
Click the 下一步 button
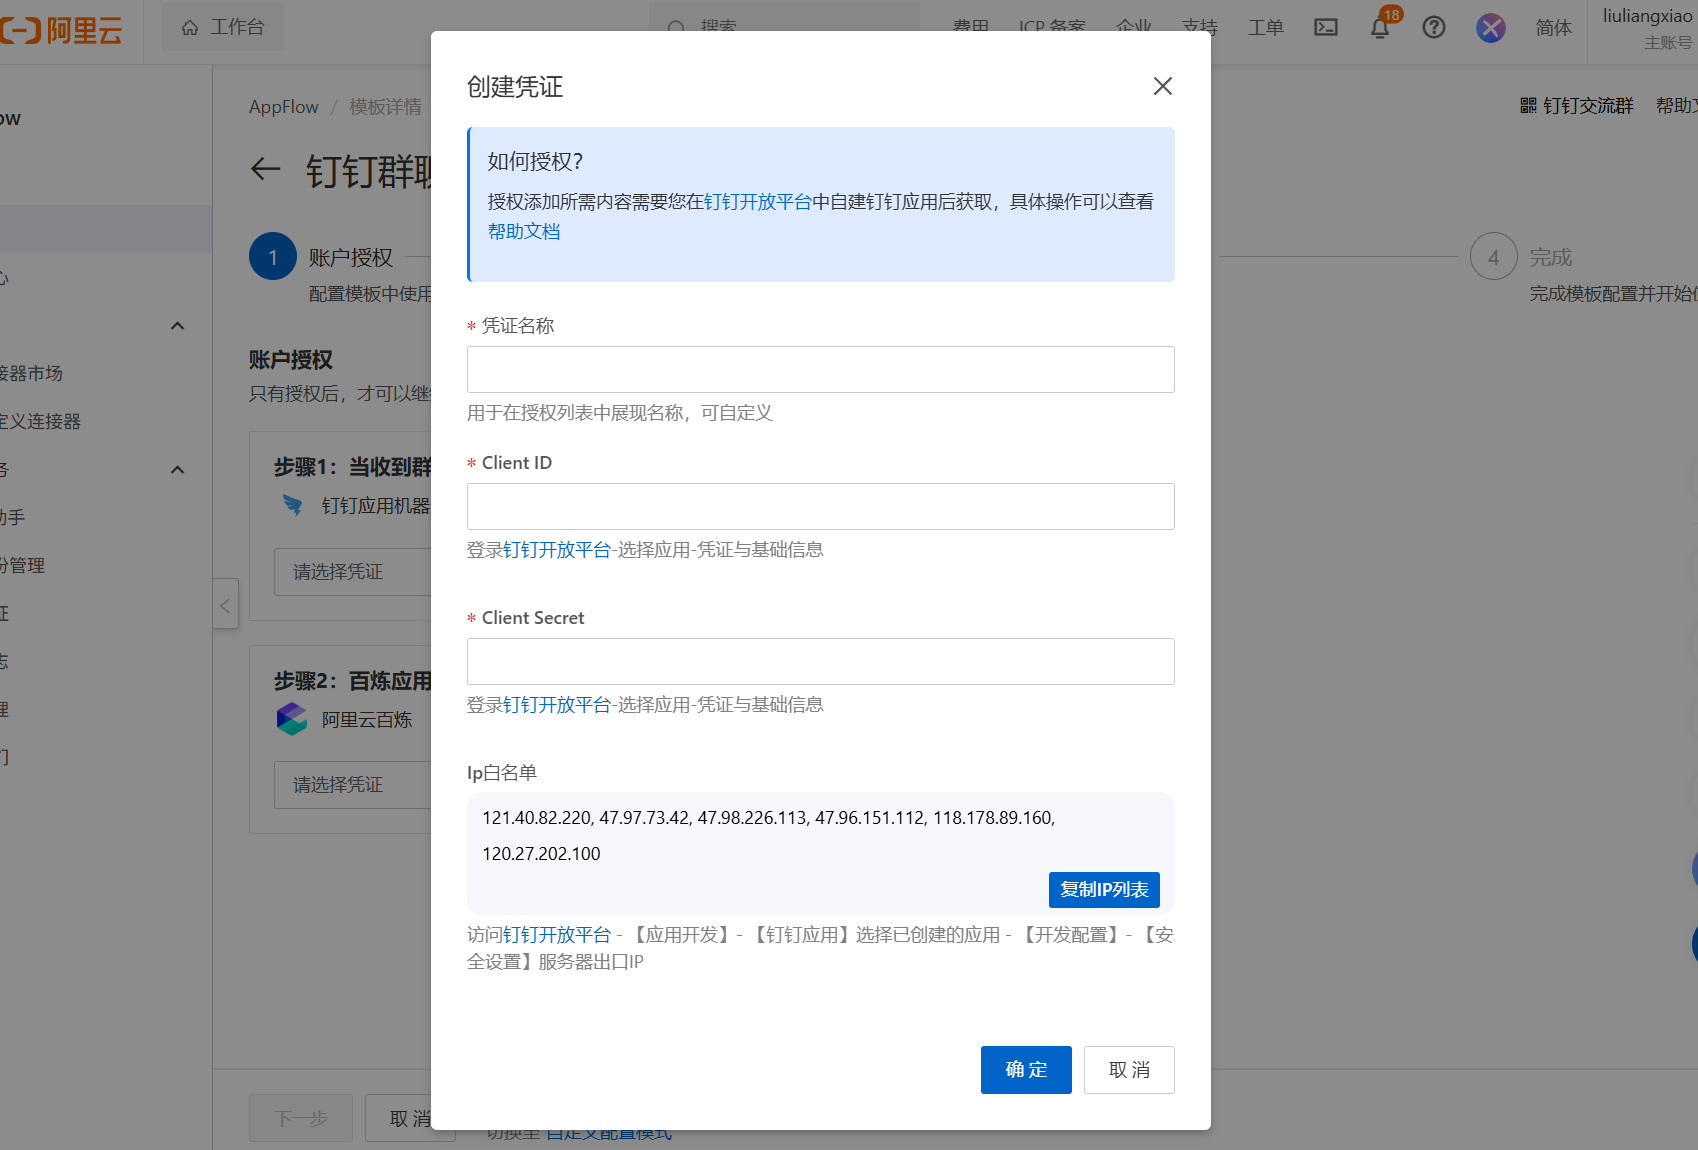point(301,1118)
